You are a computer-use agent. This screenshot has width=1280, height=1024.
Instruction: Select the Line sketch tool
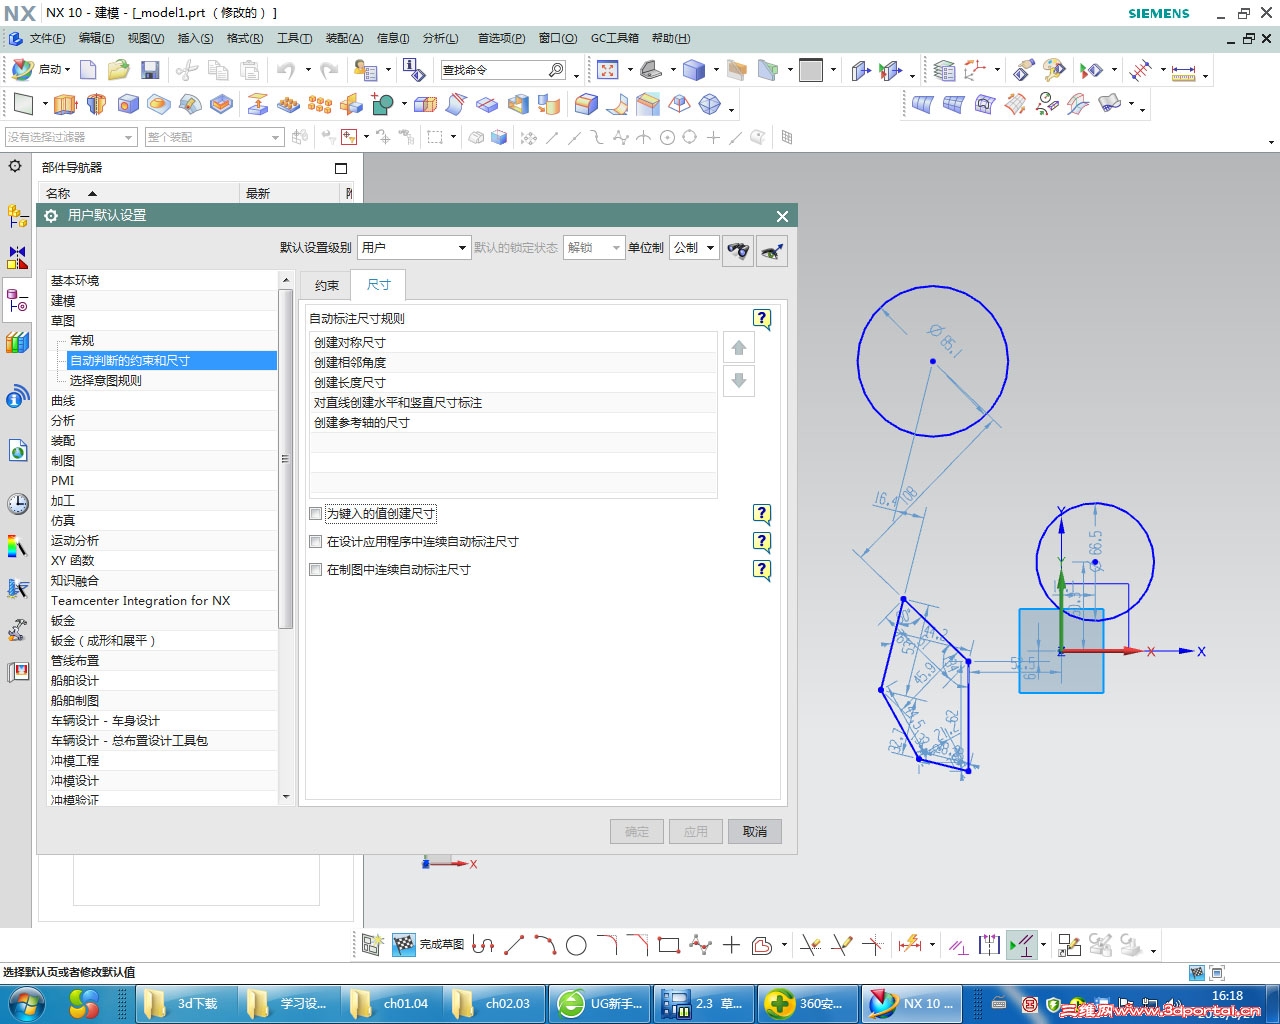point(514,944)
